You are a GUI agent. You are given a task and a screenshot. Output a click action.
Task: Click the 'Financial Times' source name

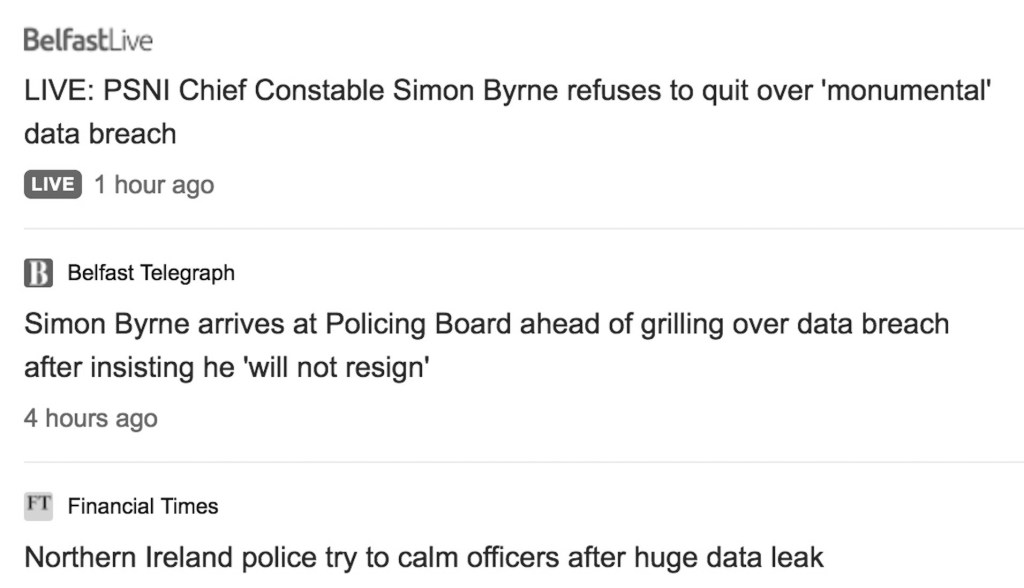(x=143, y=506)
